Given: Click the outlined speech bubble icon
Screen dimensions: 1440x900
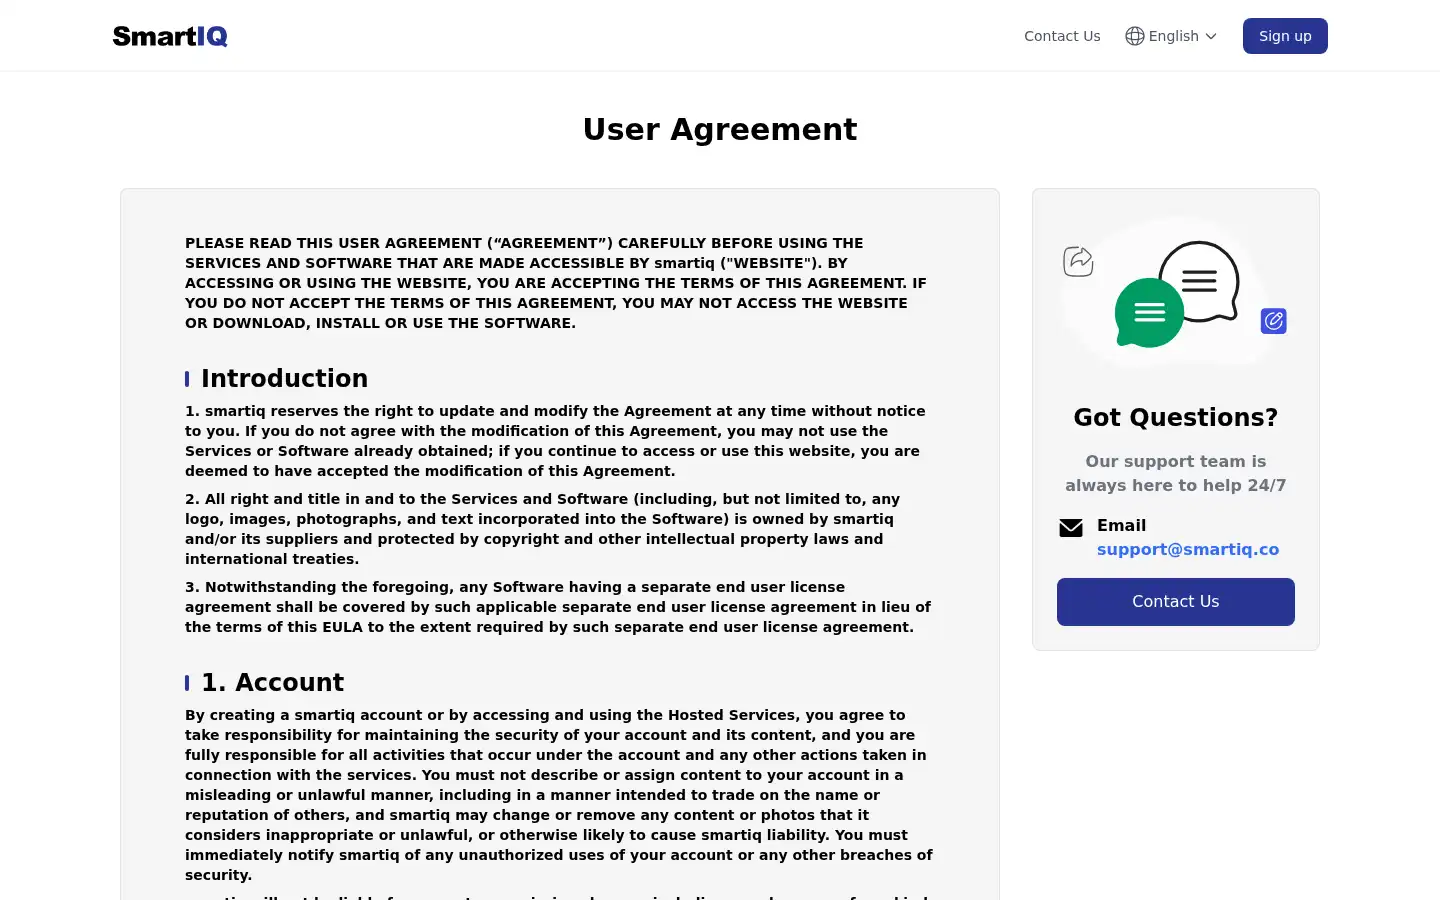Looking at the screenshot, I should [1199, 281].
